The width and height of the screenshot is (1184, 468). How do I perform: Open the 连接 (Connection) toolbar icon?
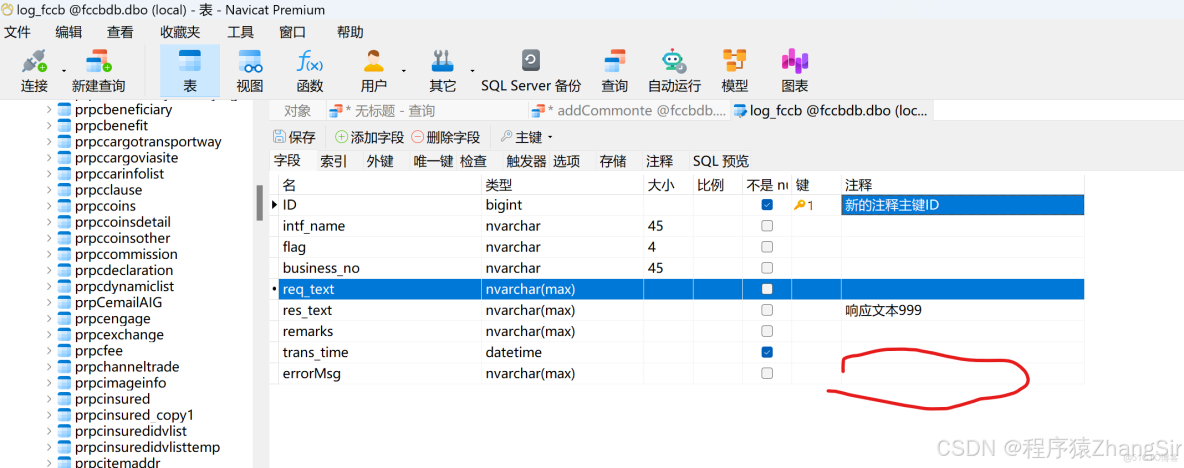click(x=35, y=61)
